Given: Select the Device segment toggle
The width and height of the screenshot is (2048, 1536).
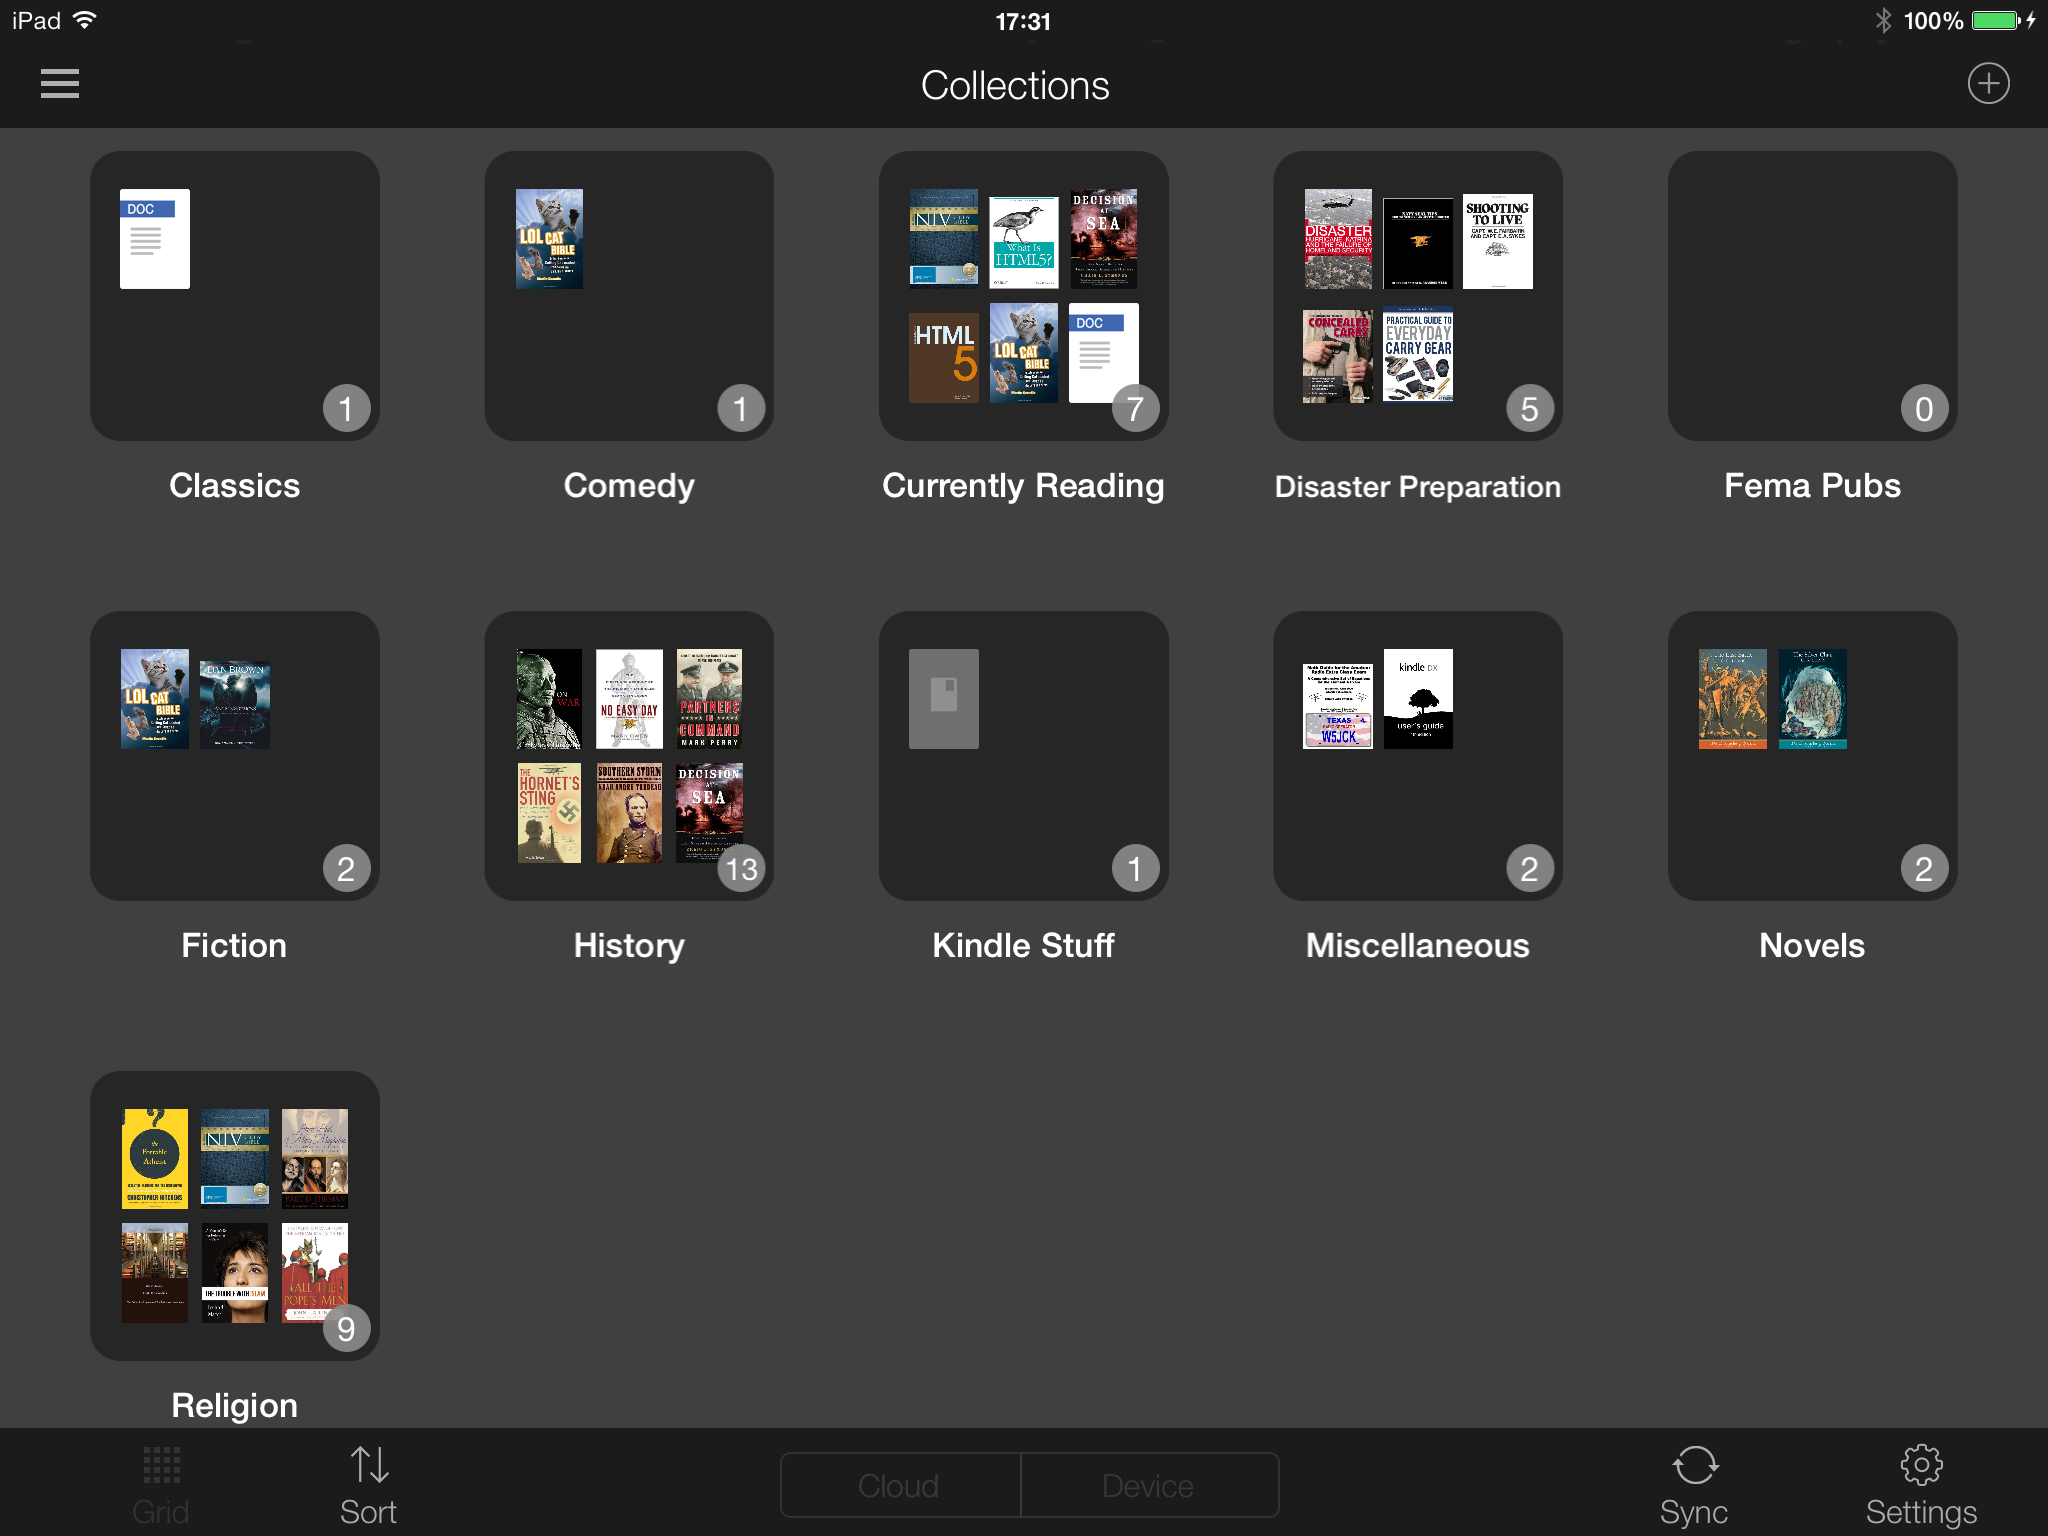Looking at the screenshot, I should [x=1148, y=1485].
